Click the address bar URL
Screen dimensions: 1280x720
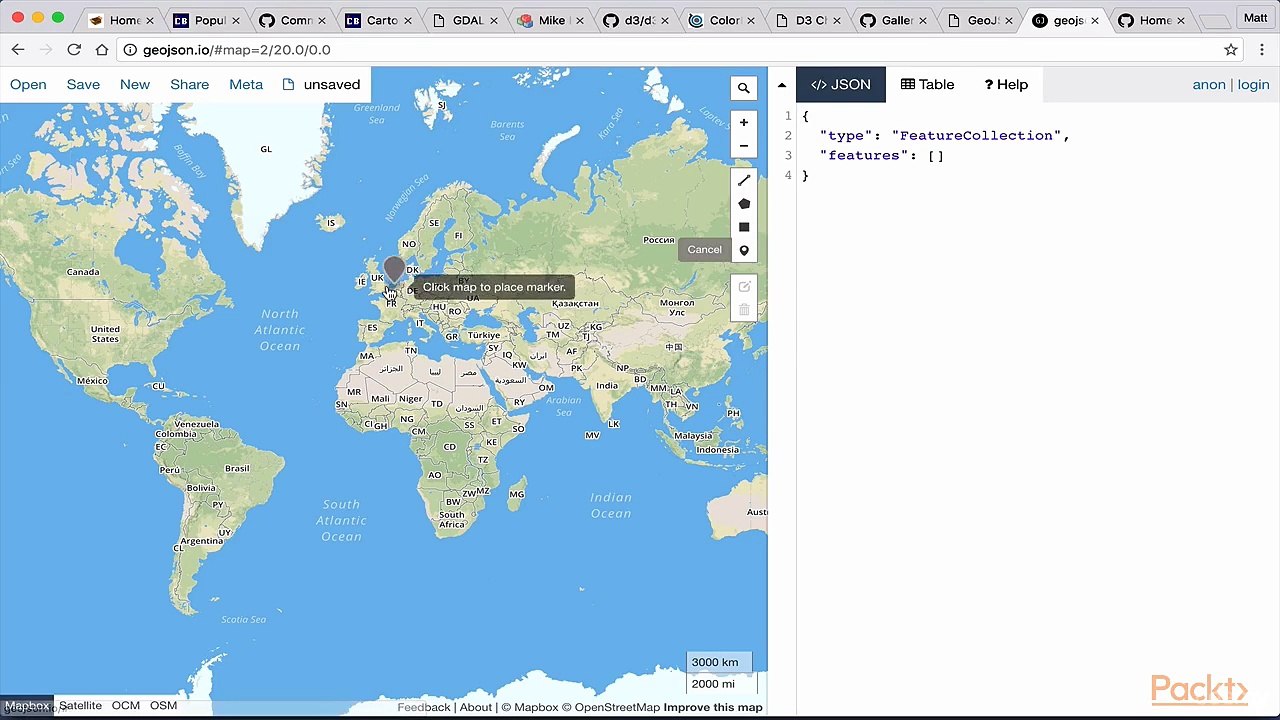tap(236, 50)
